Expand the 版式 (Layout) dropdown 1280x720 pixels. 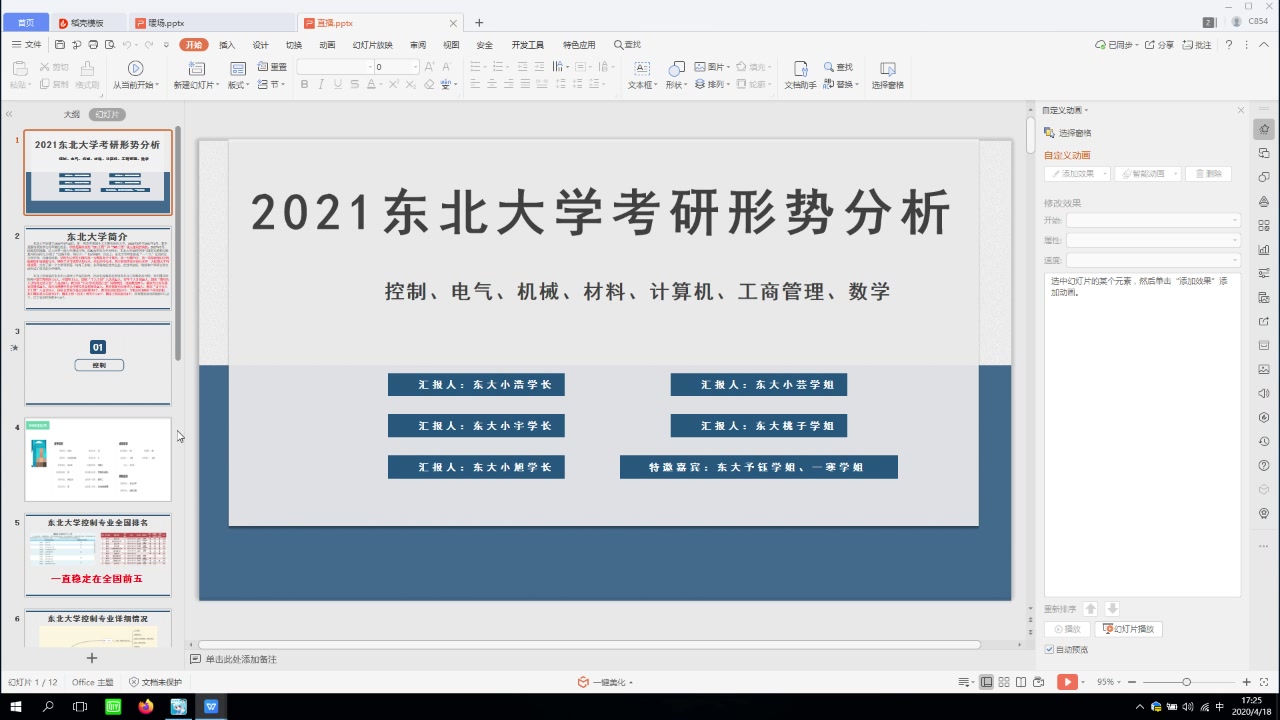pos(246,84)
